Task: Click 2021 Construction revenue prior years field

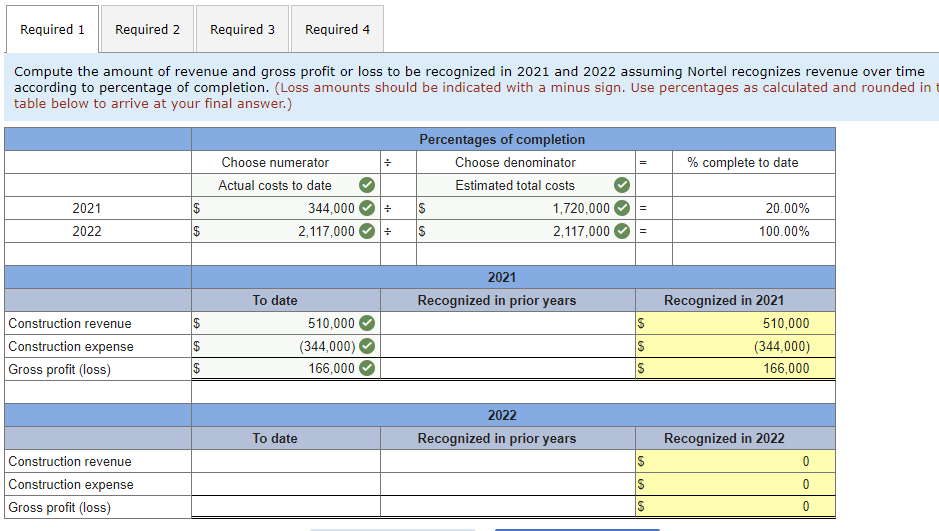Action: click(508, 323)
